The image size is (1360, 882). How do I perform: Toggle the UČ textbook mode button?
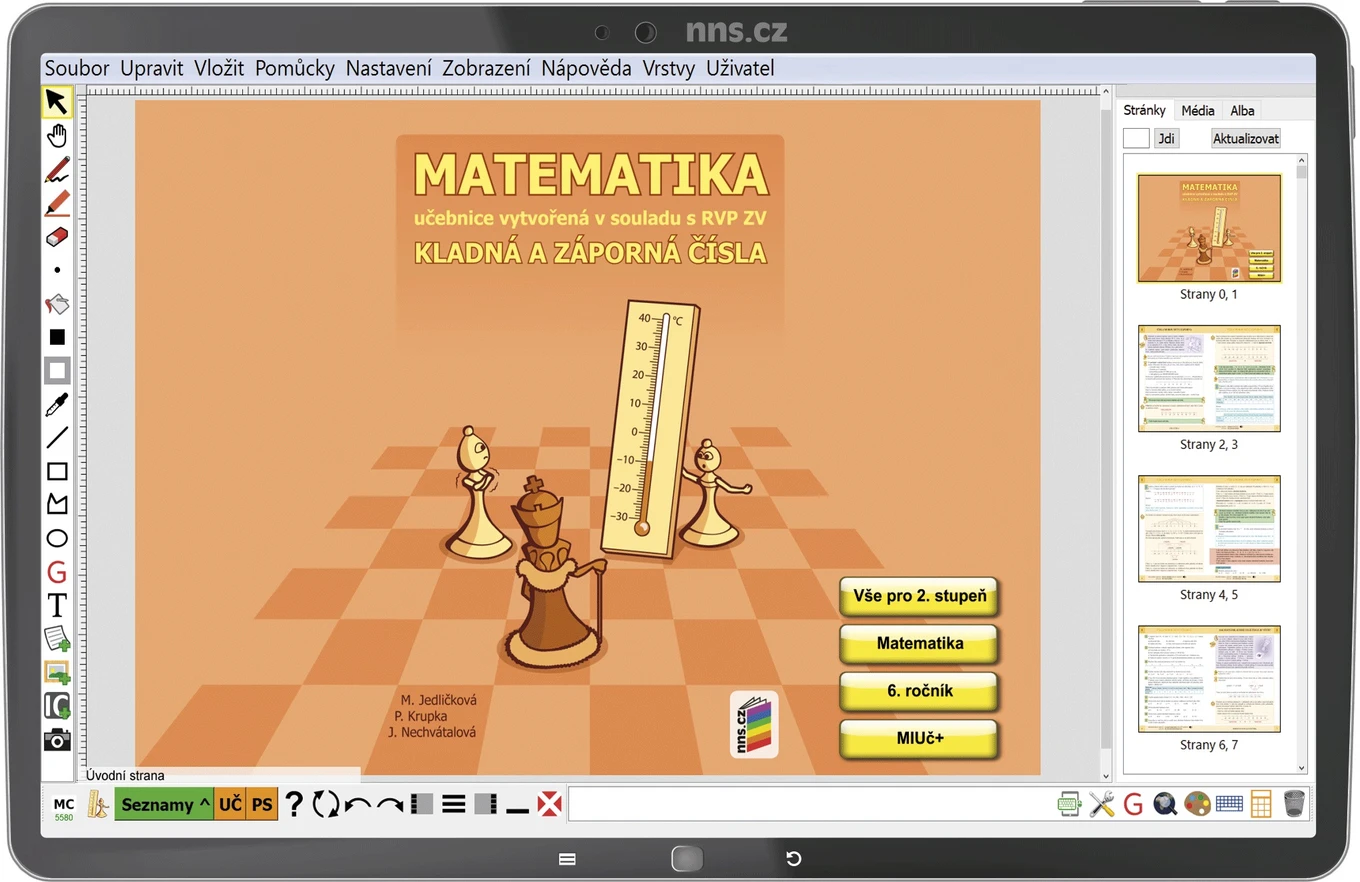click(230, 804)
